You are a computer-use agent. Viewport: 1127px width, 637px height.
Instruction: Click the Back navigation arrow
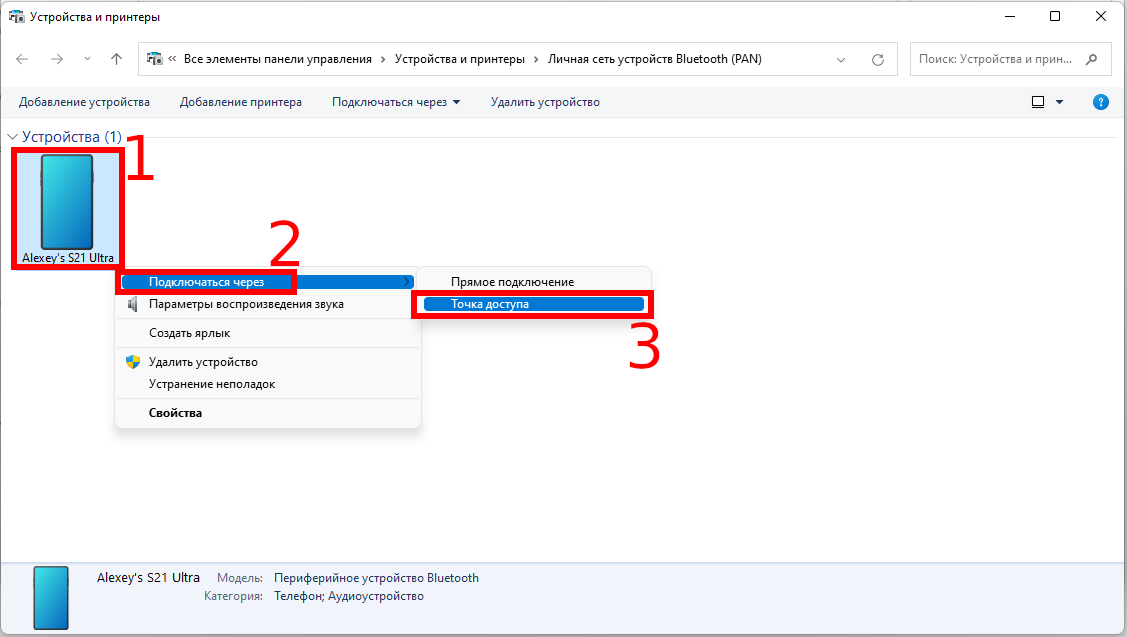22,59
